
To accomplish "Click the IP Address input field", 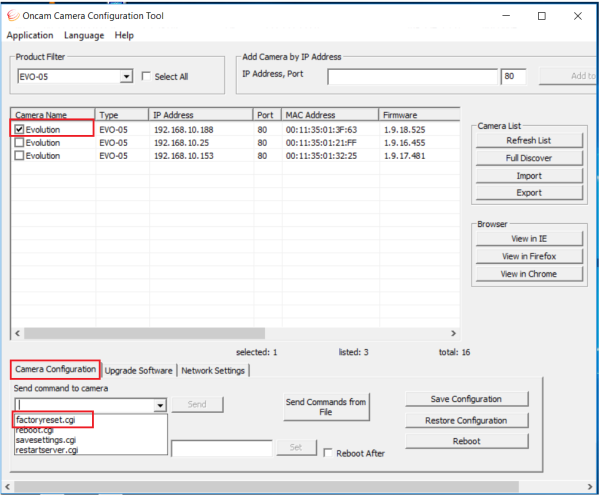I will (412, 77).
